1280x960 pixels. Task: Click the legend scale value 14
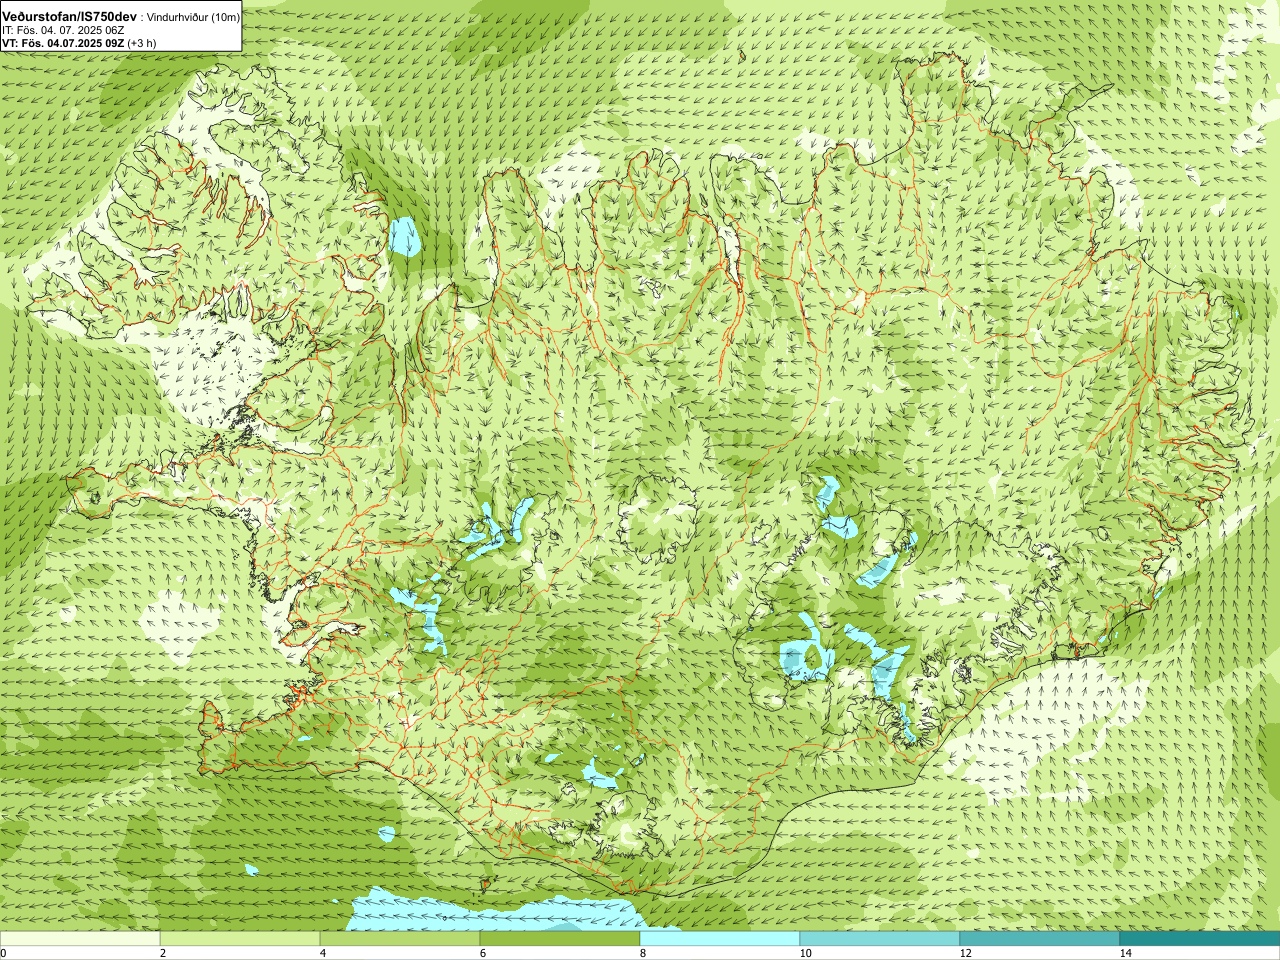point(1125,953)
